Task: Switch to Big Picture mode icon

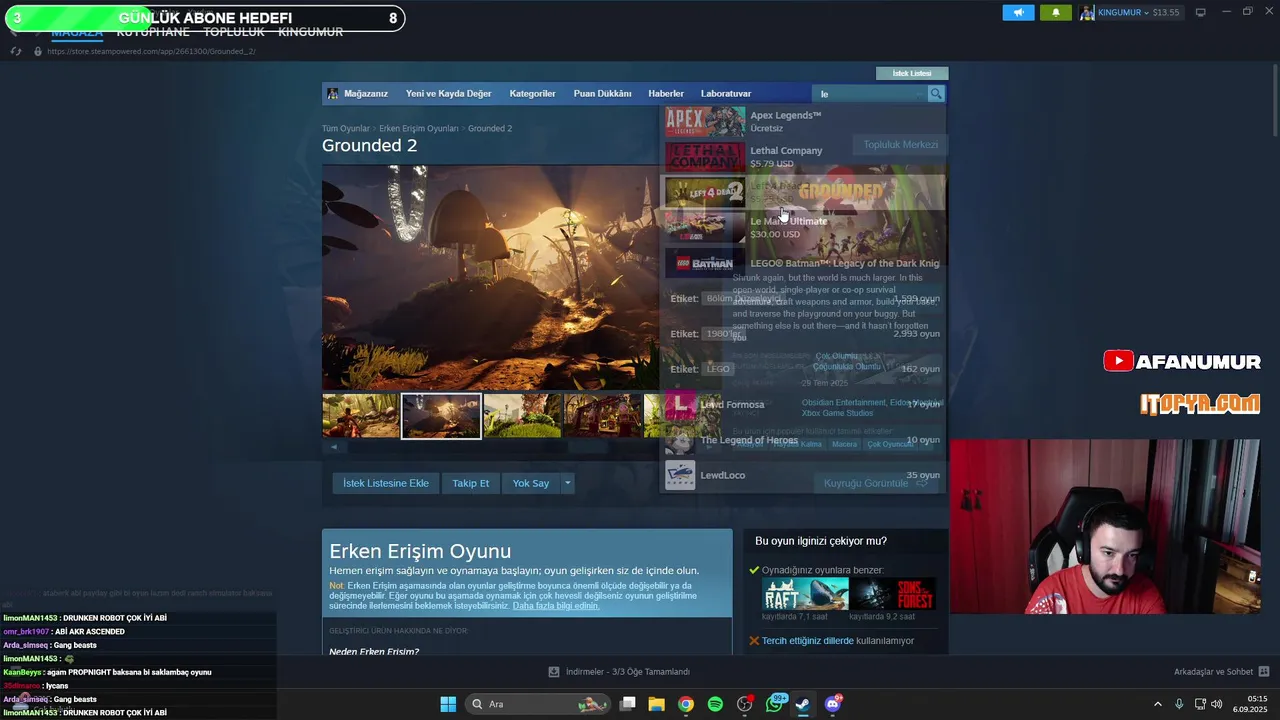Action: (1201, 12)
